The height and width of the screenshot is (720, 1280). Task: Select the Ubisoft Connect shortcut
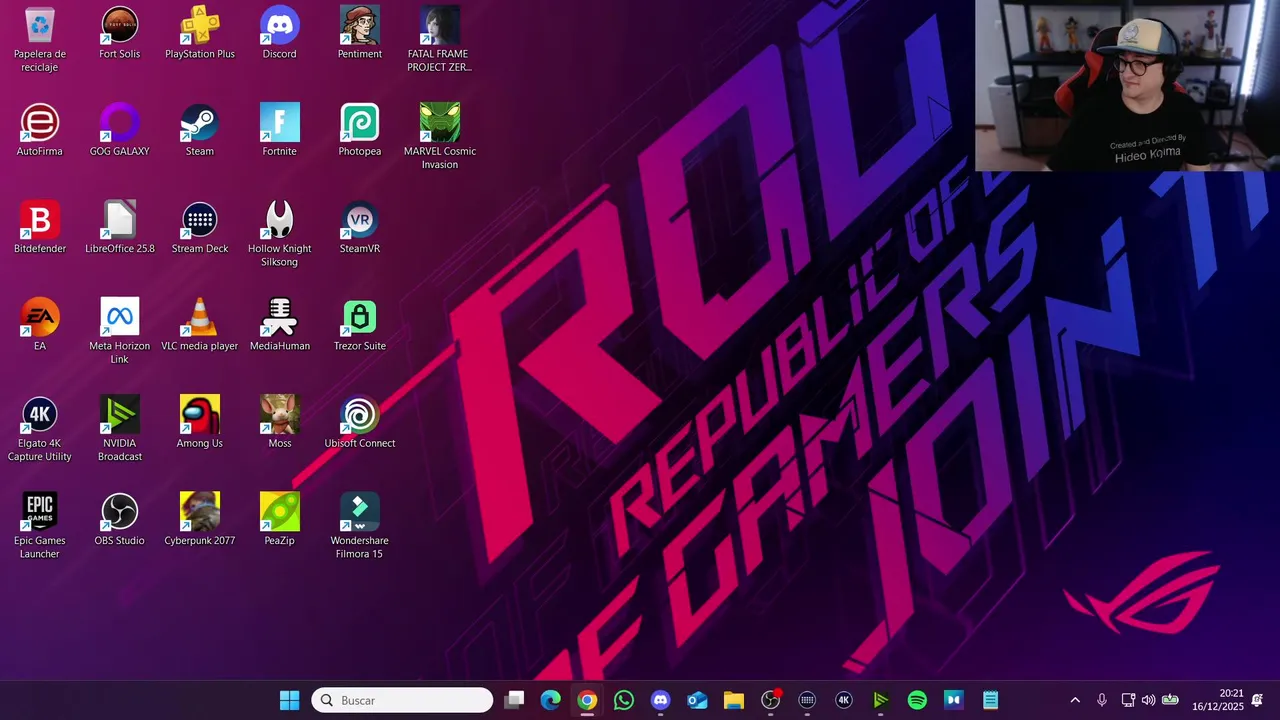click(360, 421)
